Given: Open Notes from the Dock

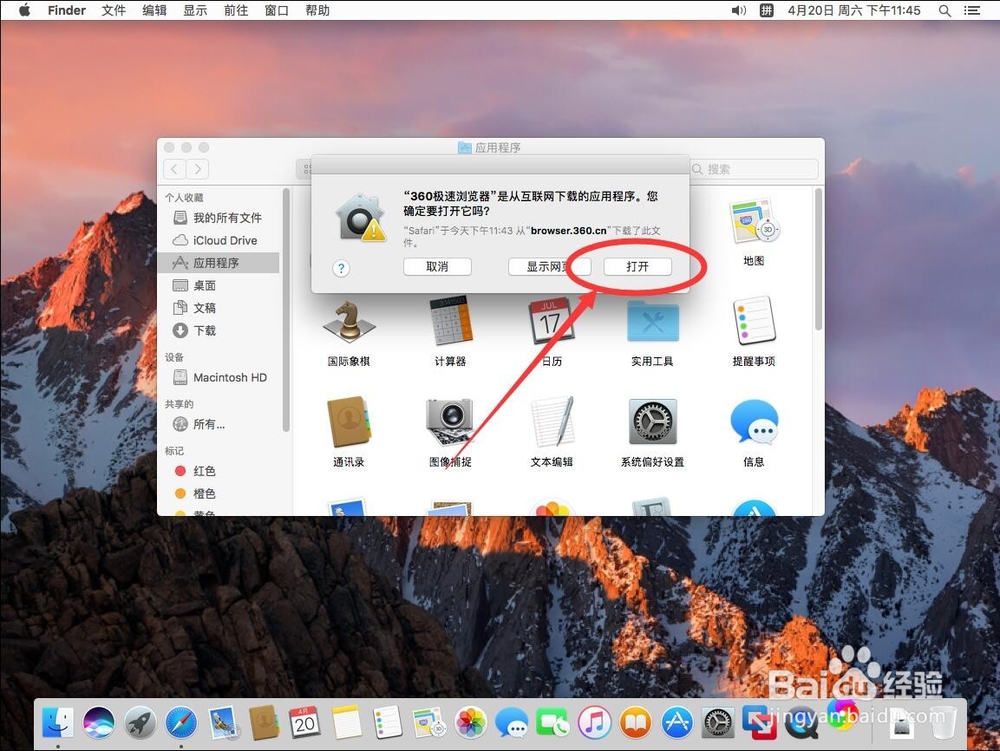Looking at the screenshot, I should point(346,723).
